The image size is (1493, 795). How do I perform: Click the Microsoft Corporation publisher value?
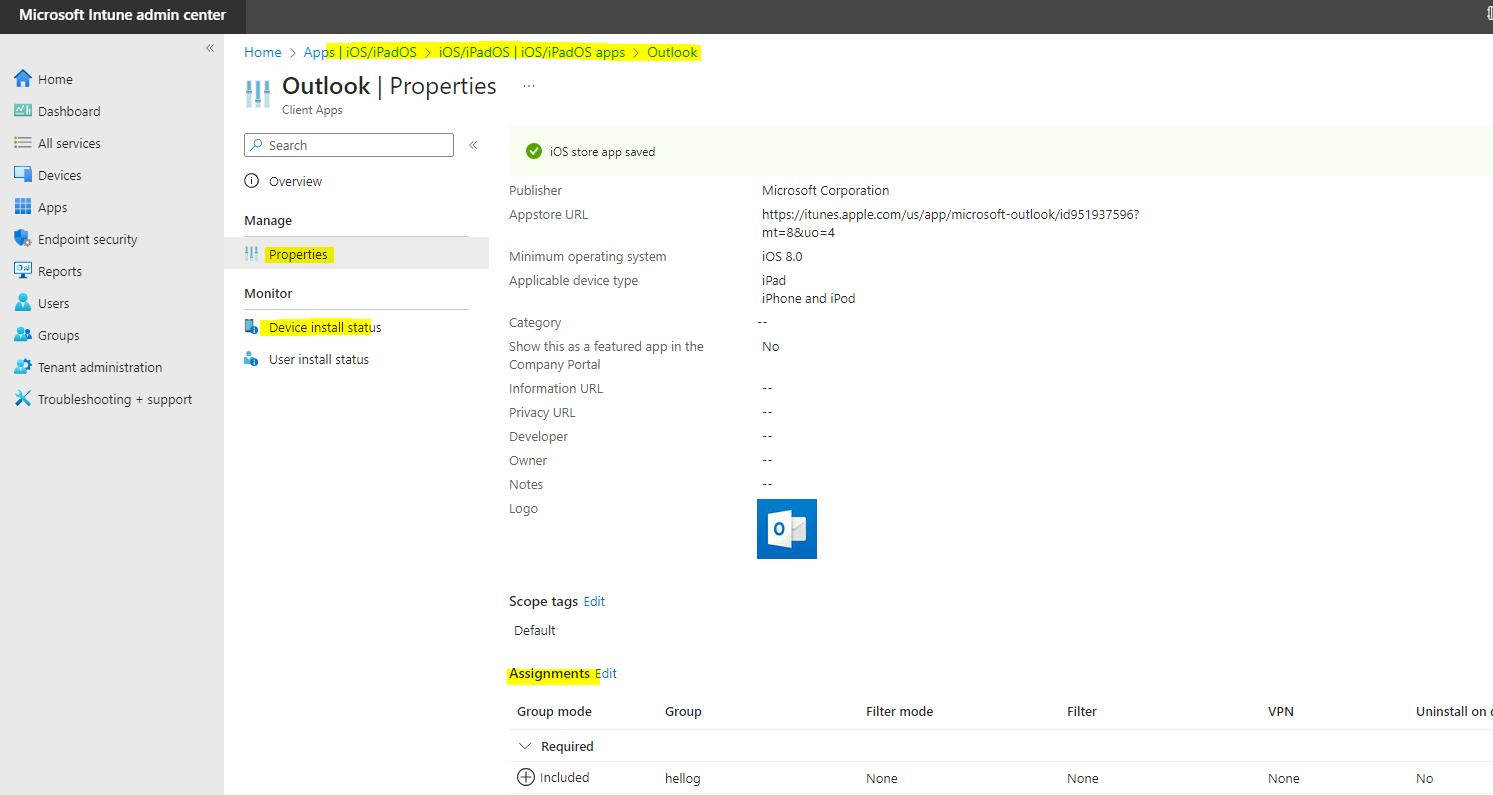coord(825,190)
